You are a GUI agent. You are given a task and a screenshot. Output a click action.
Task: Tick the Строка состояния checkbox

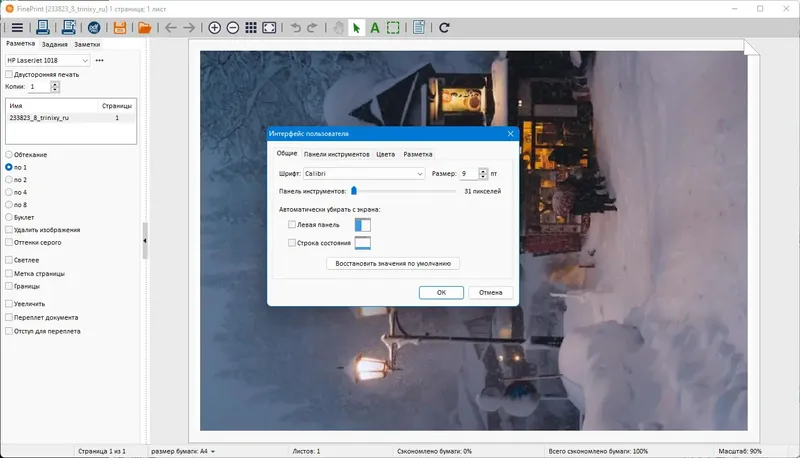click(x=292, y=243)
